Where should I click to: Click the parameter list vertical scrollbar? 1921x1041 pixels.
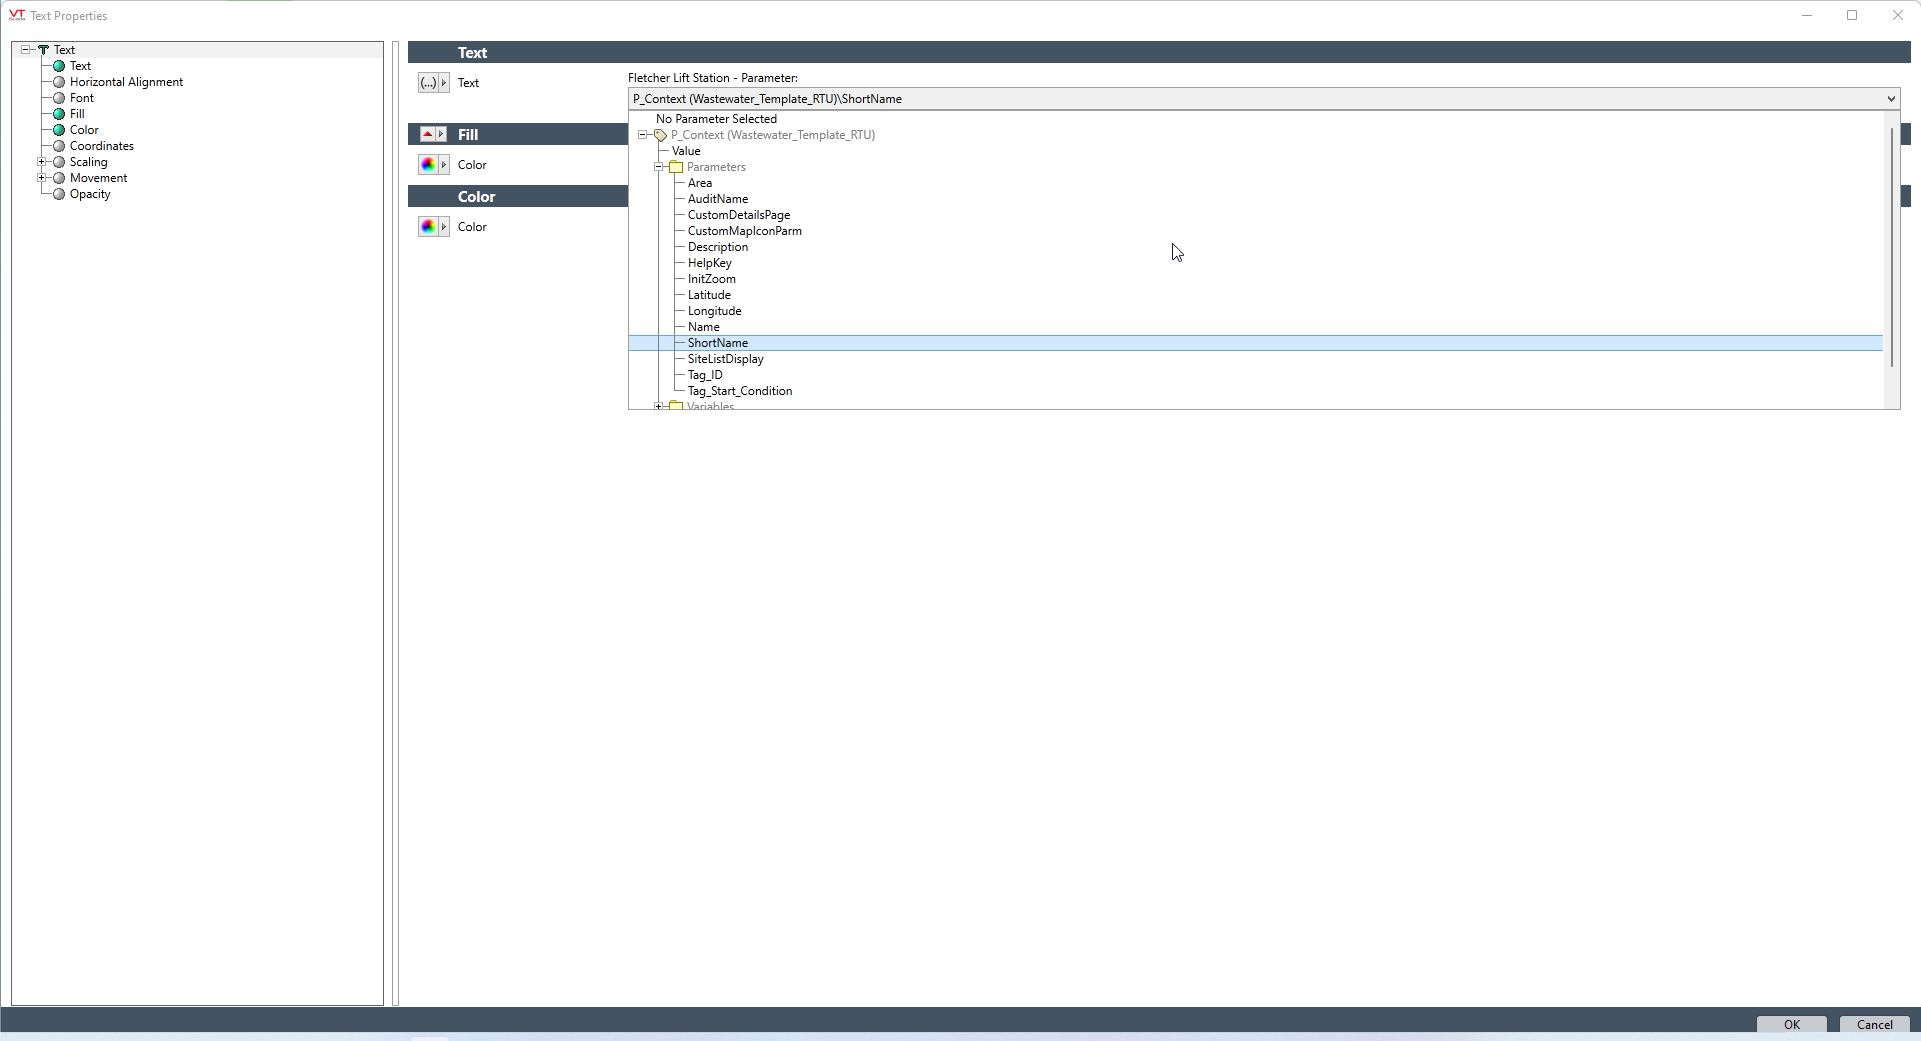1891,250
